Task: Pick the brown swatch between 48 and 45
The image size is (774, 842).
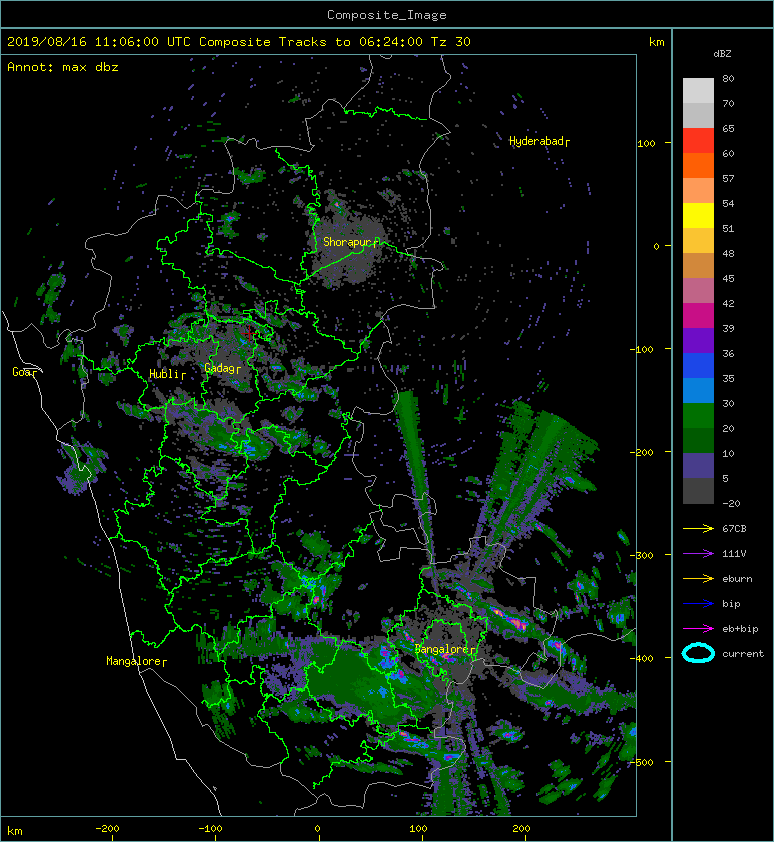Action: coord(698,266)
